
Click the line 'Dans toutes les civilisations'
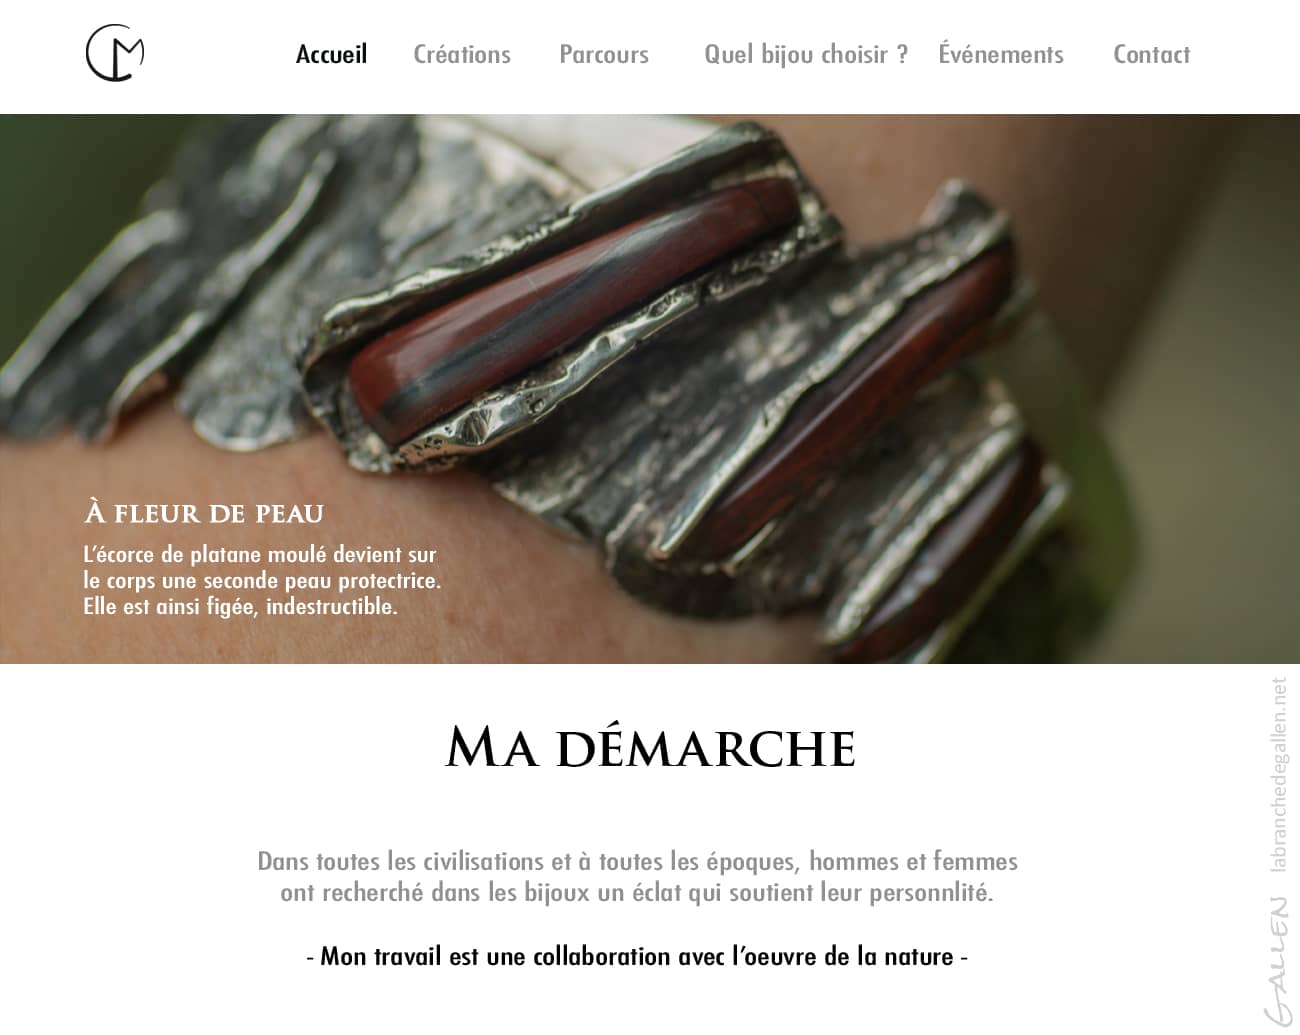pyautogui.click(x=638, y=861)
